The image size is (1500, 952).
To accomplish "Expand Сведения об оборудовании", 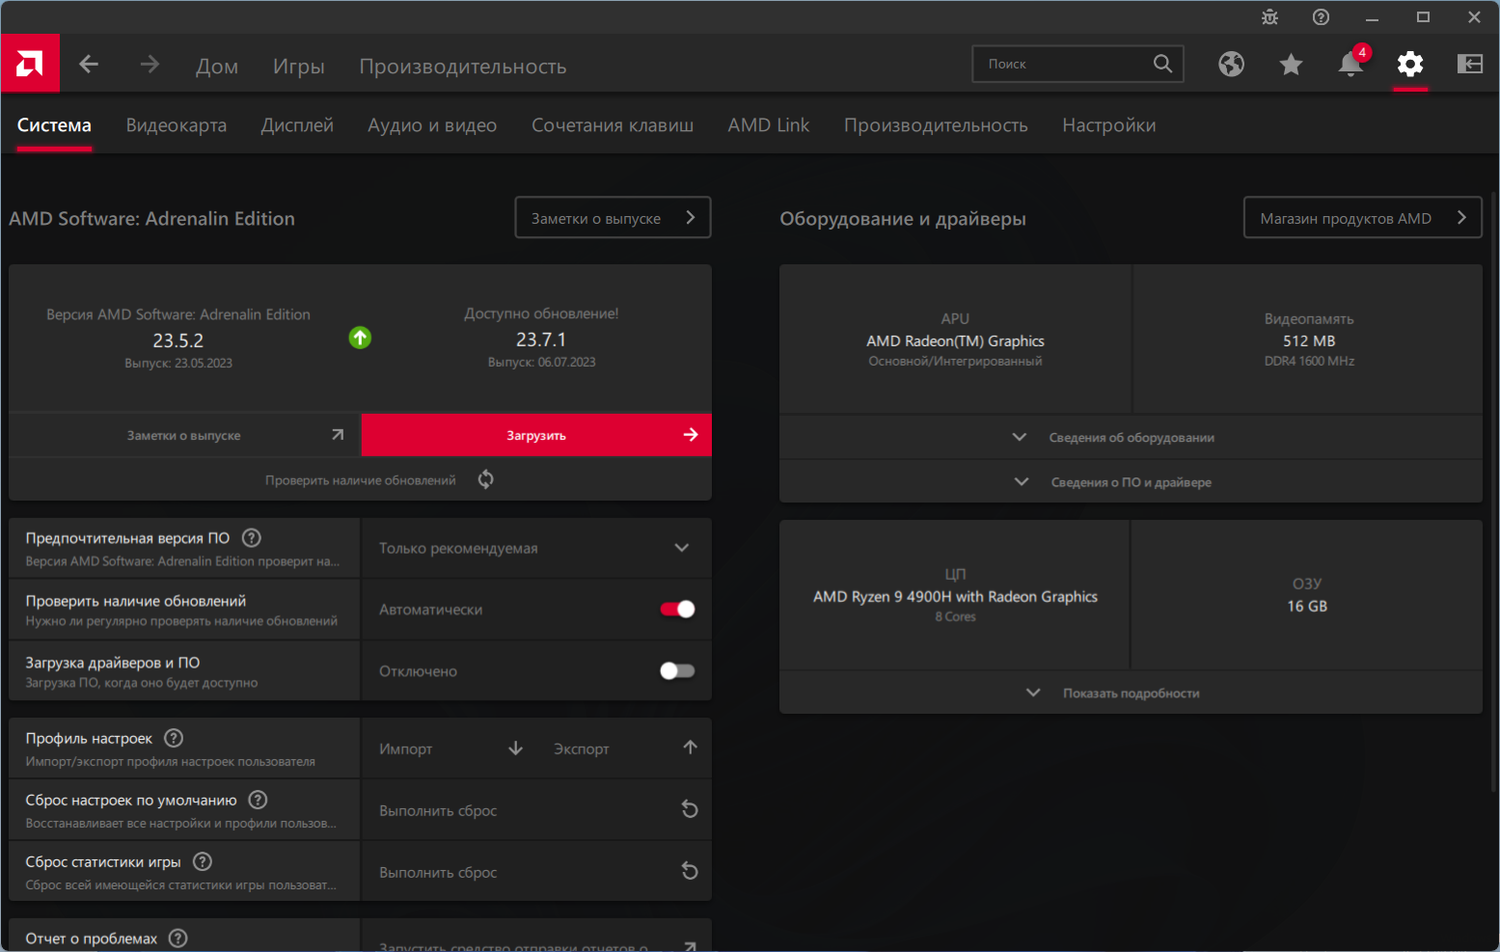I will point(1131,437).
